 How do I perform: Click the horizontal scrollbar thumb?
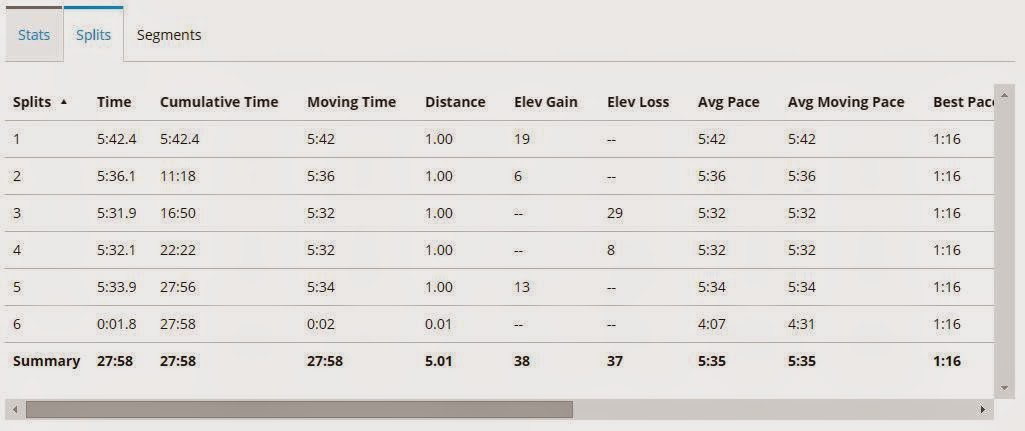coord(299,409)
